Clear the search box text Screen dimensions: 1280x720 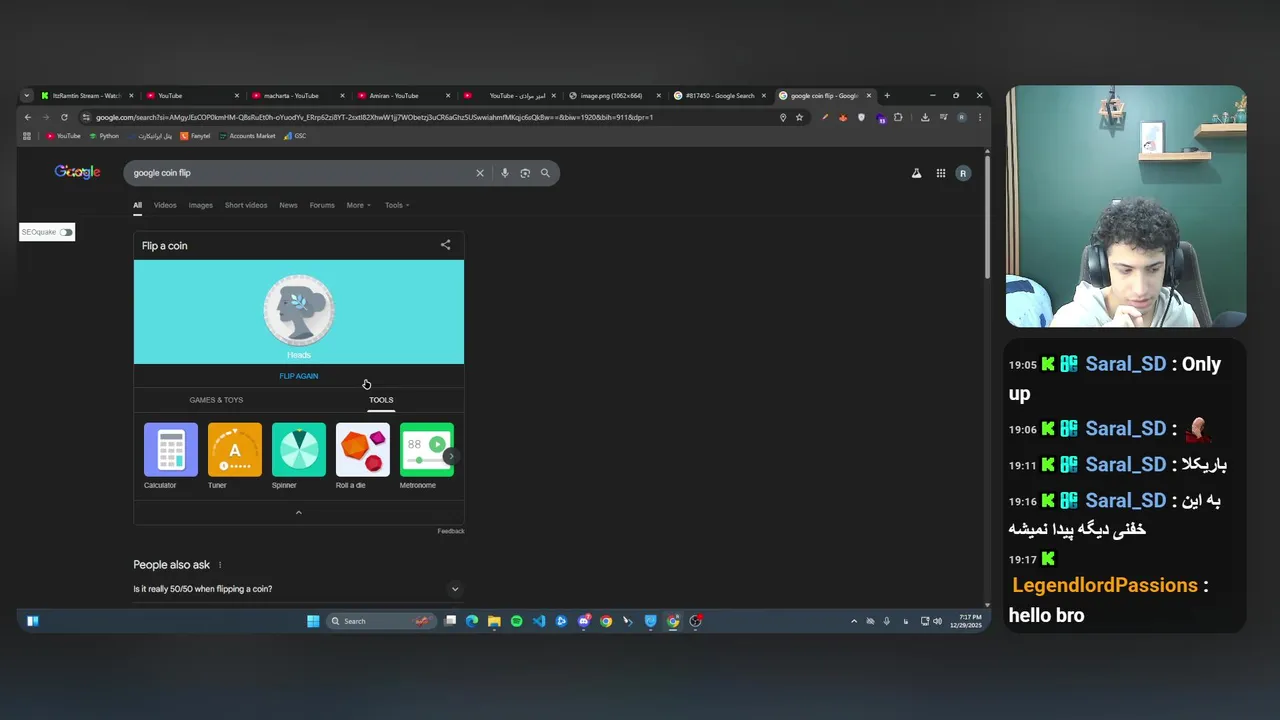point(480,173)
